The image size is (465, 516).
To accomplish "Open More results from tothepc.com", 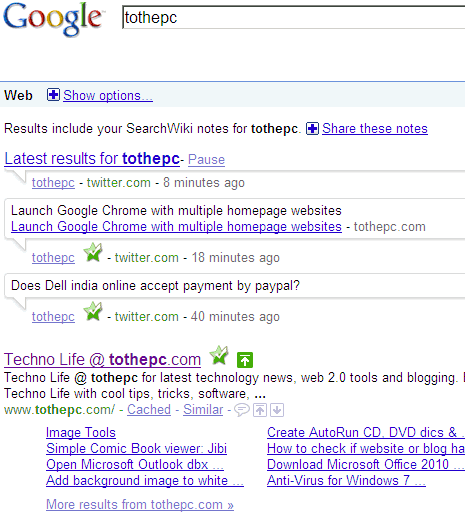I will (140, 505).
